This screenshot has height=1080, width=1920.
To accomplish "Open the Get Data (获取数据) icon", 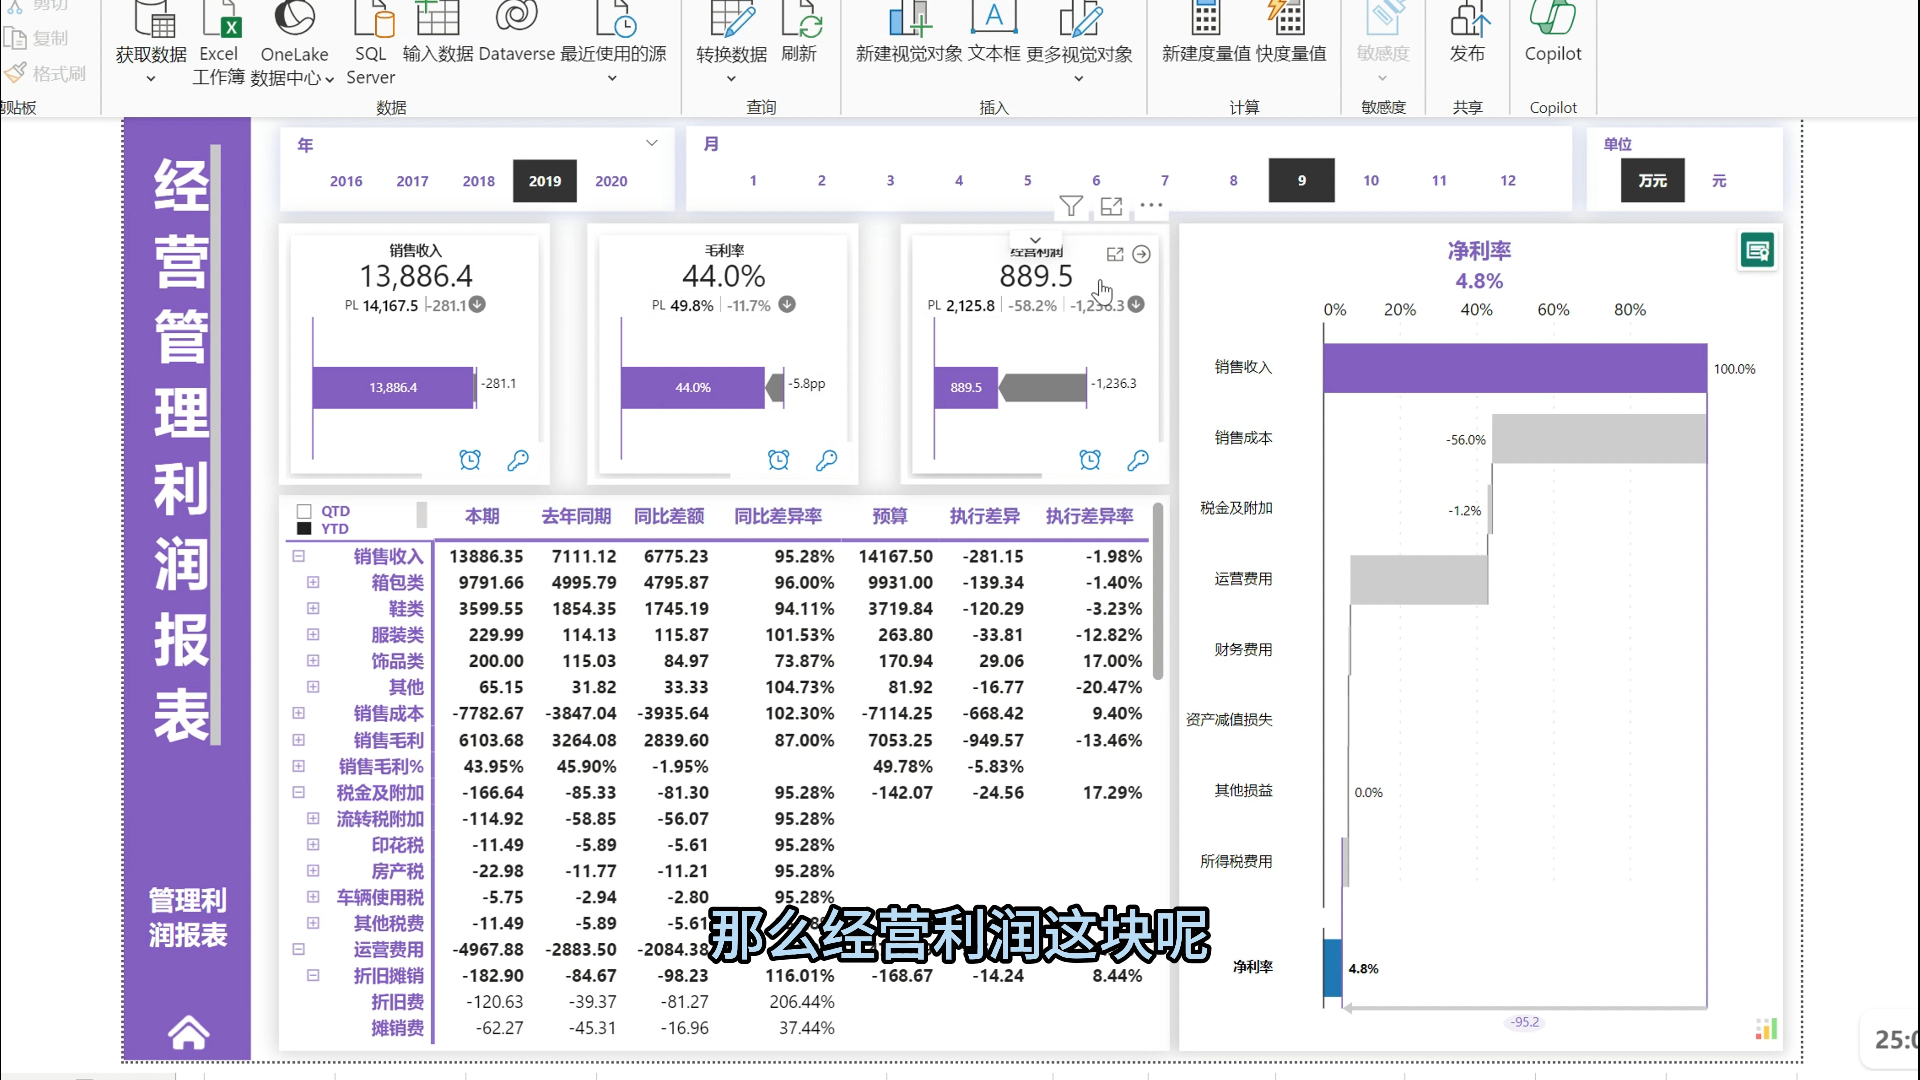I will [x=152, y=18].
